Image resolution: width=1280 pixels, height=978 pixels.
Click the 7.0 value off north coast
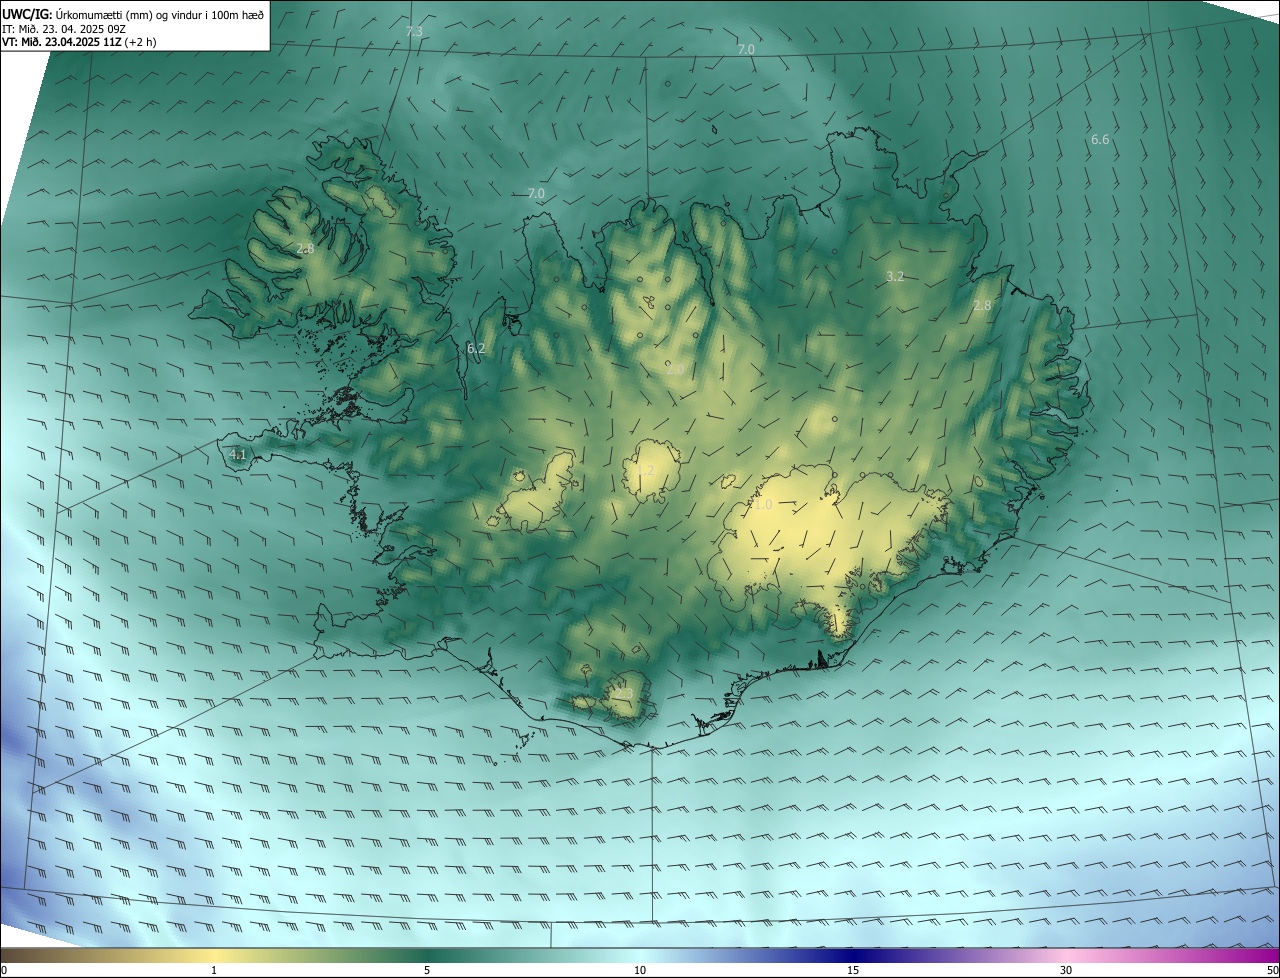pyautogui.click(x=536, y=193)
